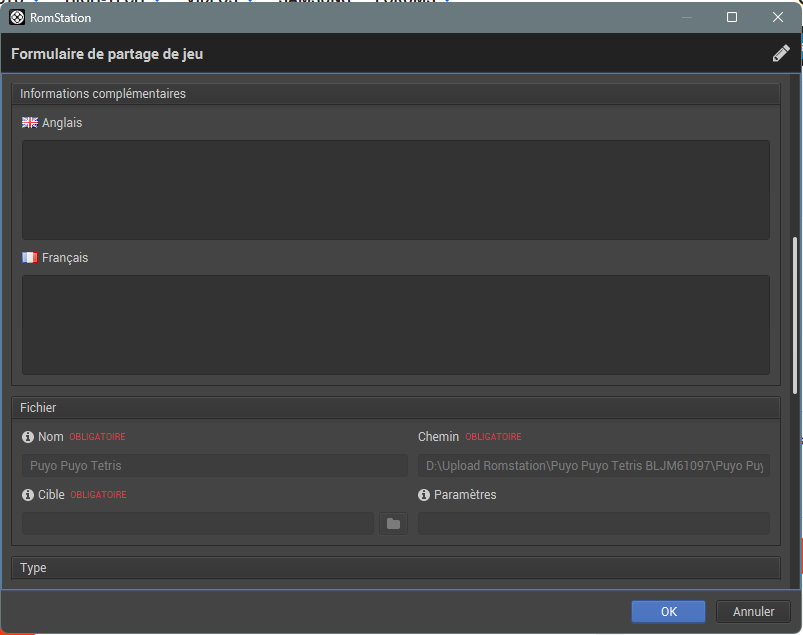Click the info icon next to Nom
The width and height of the screenshot is (803, 635).
28,437
